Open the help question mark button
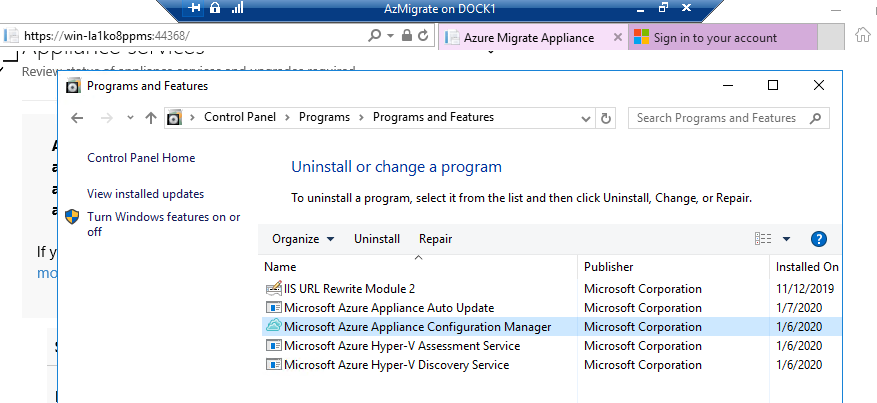The image size is (877, 403). 818,239
